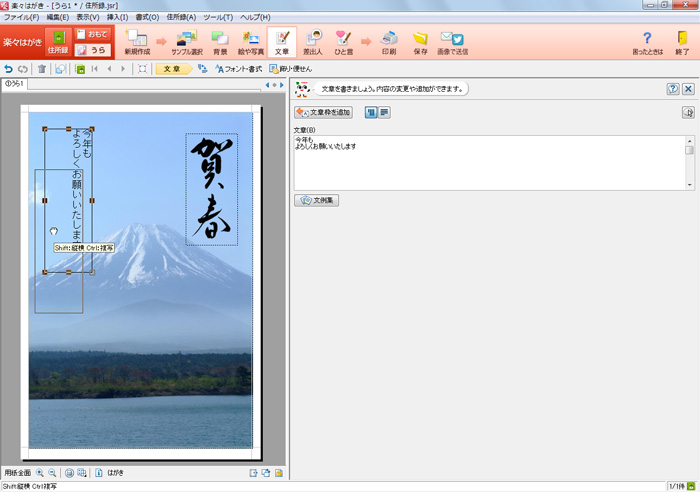Open 画像で送信 send as image
The image size is (700, 492).
click(x=452, y=42)
